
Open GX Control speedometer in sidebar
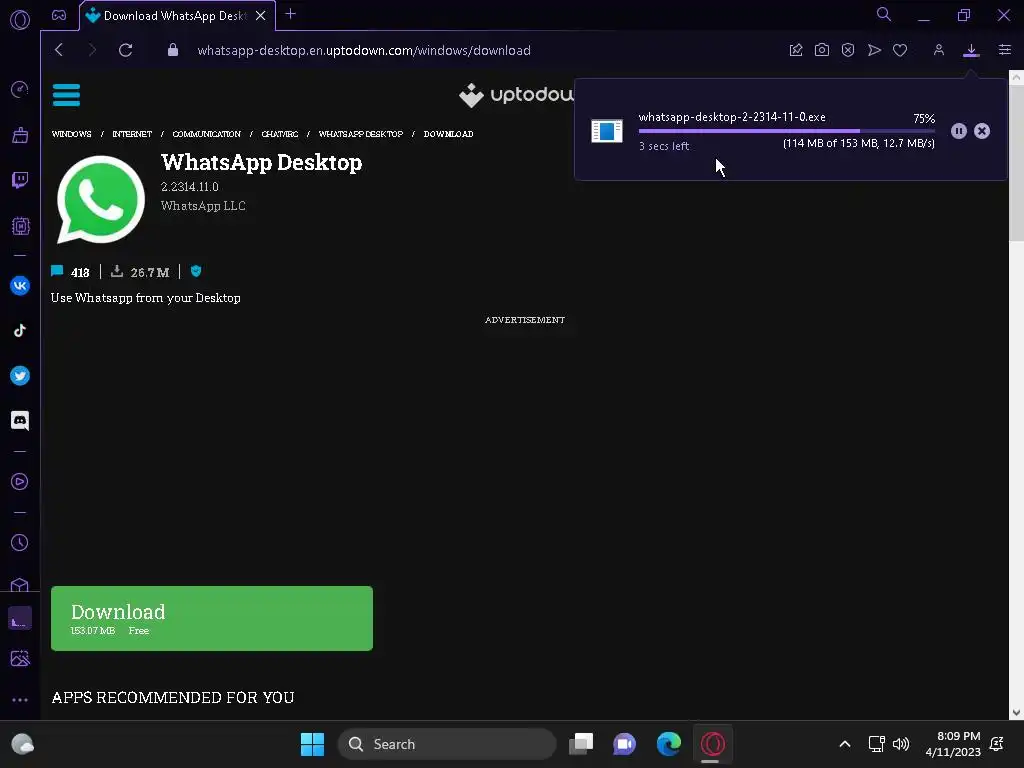tap(20, 89)
